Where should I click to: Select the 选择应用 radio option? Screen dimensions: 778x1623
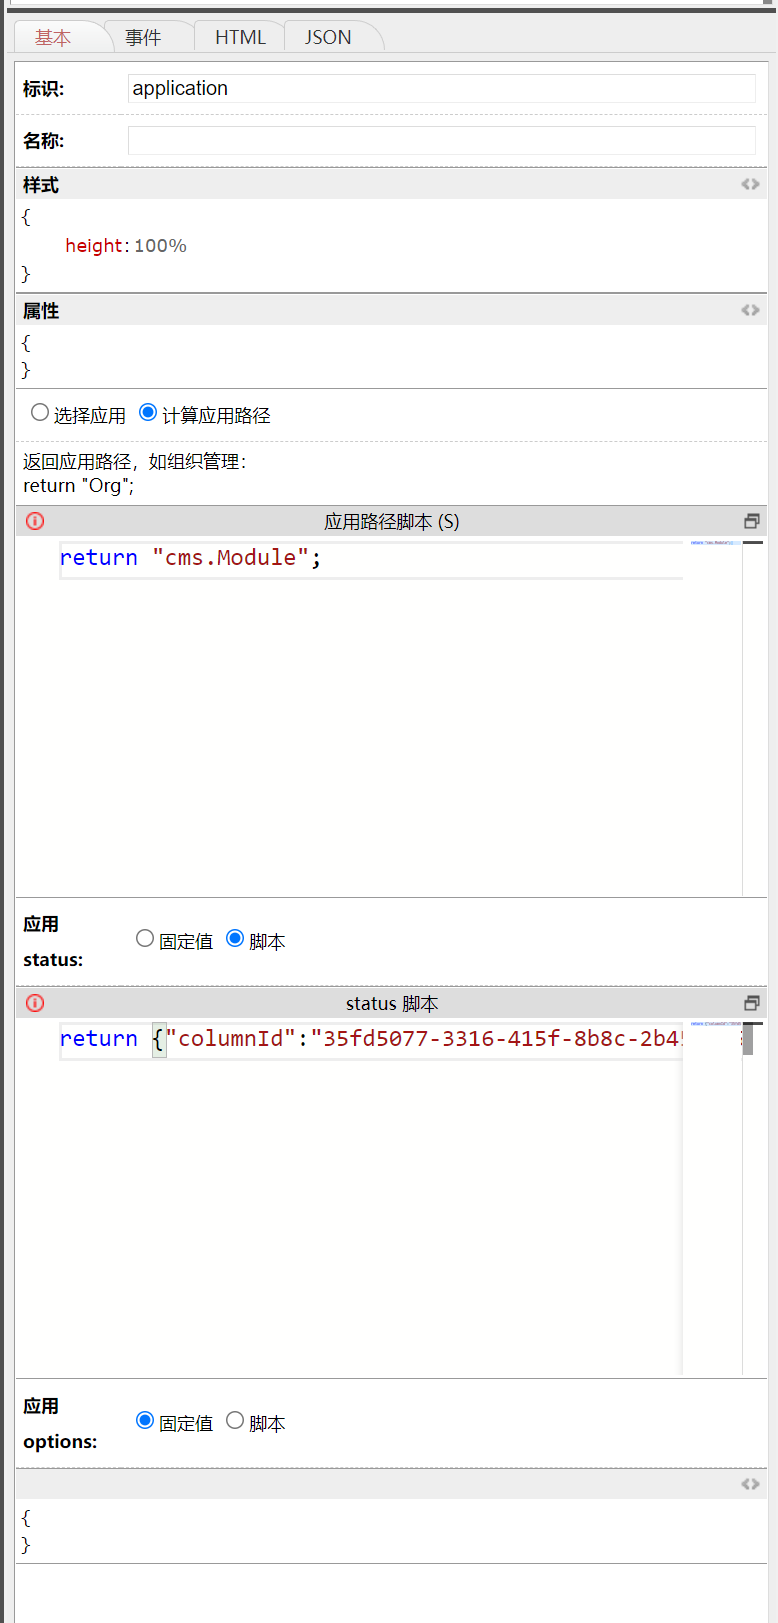(40, 412)
